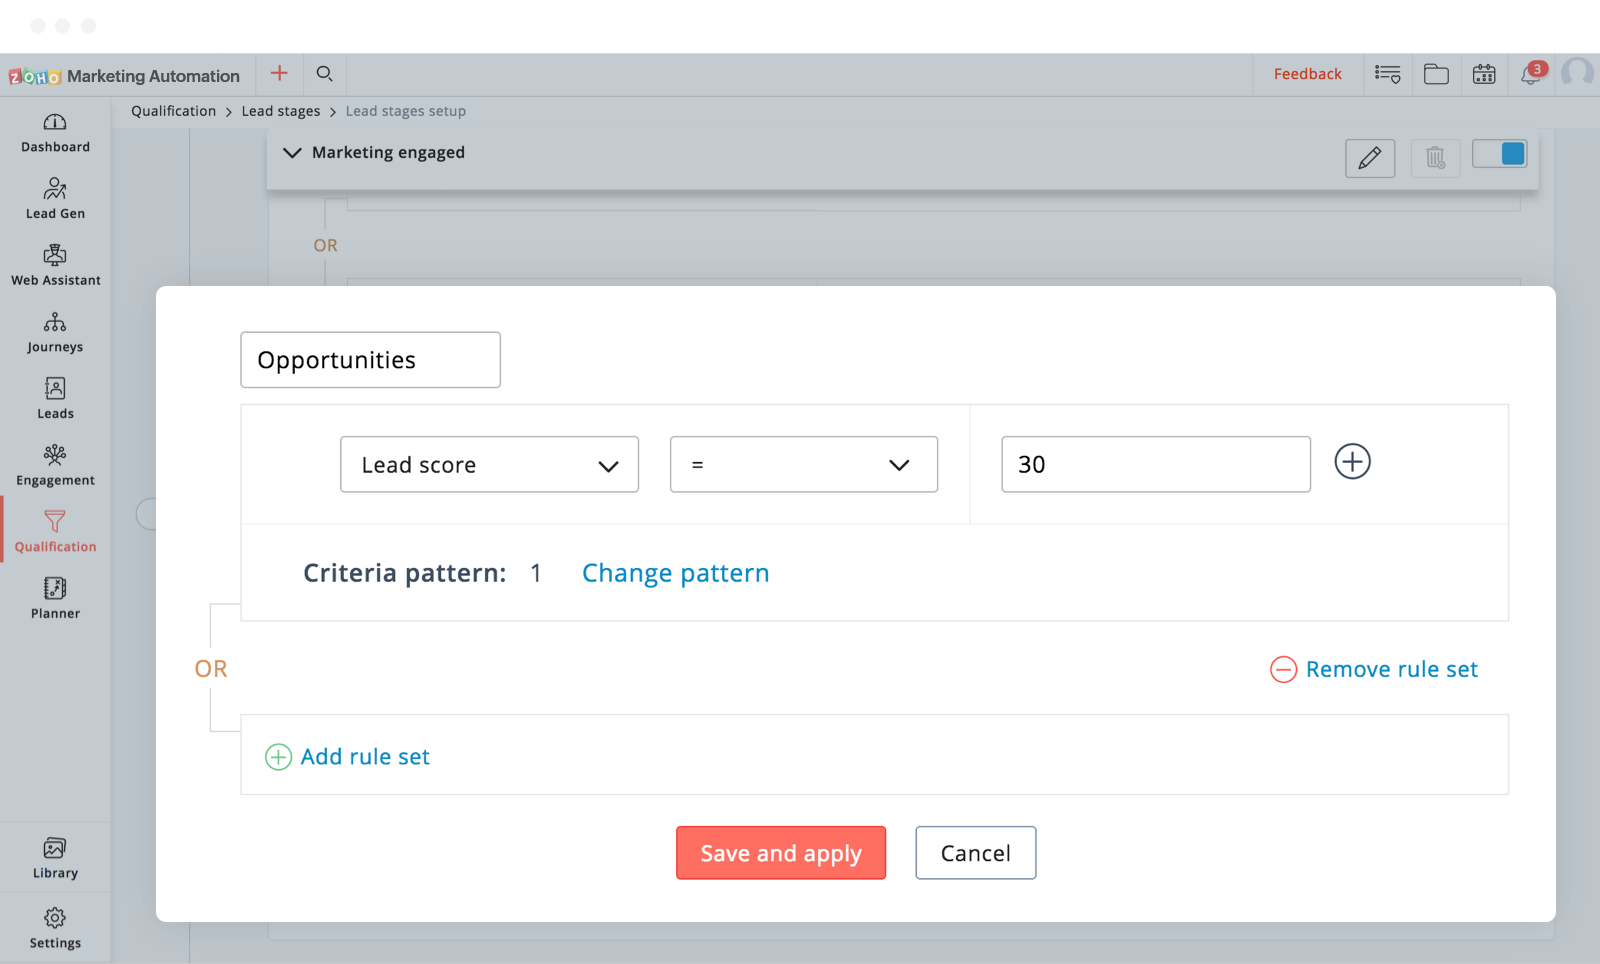Click the Opportunities stage name field
This screenshot has height=964, width=1600.
point(370,360)
